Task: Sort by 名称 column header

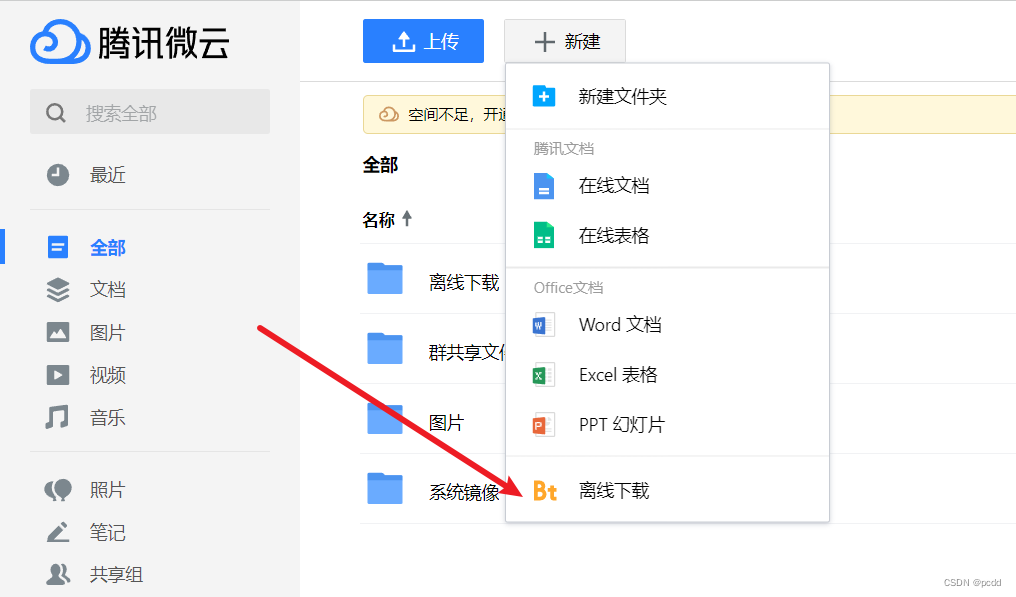Action: point(378,220)
